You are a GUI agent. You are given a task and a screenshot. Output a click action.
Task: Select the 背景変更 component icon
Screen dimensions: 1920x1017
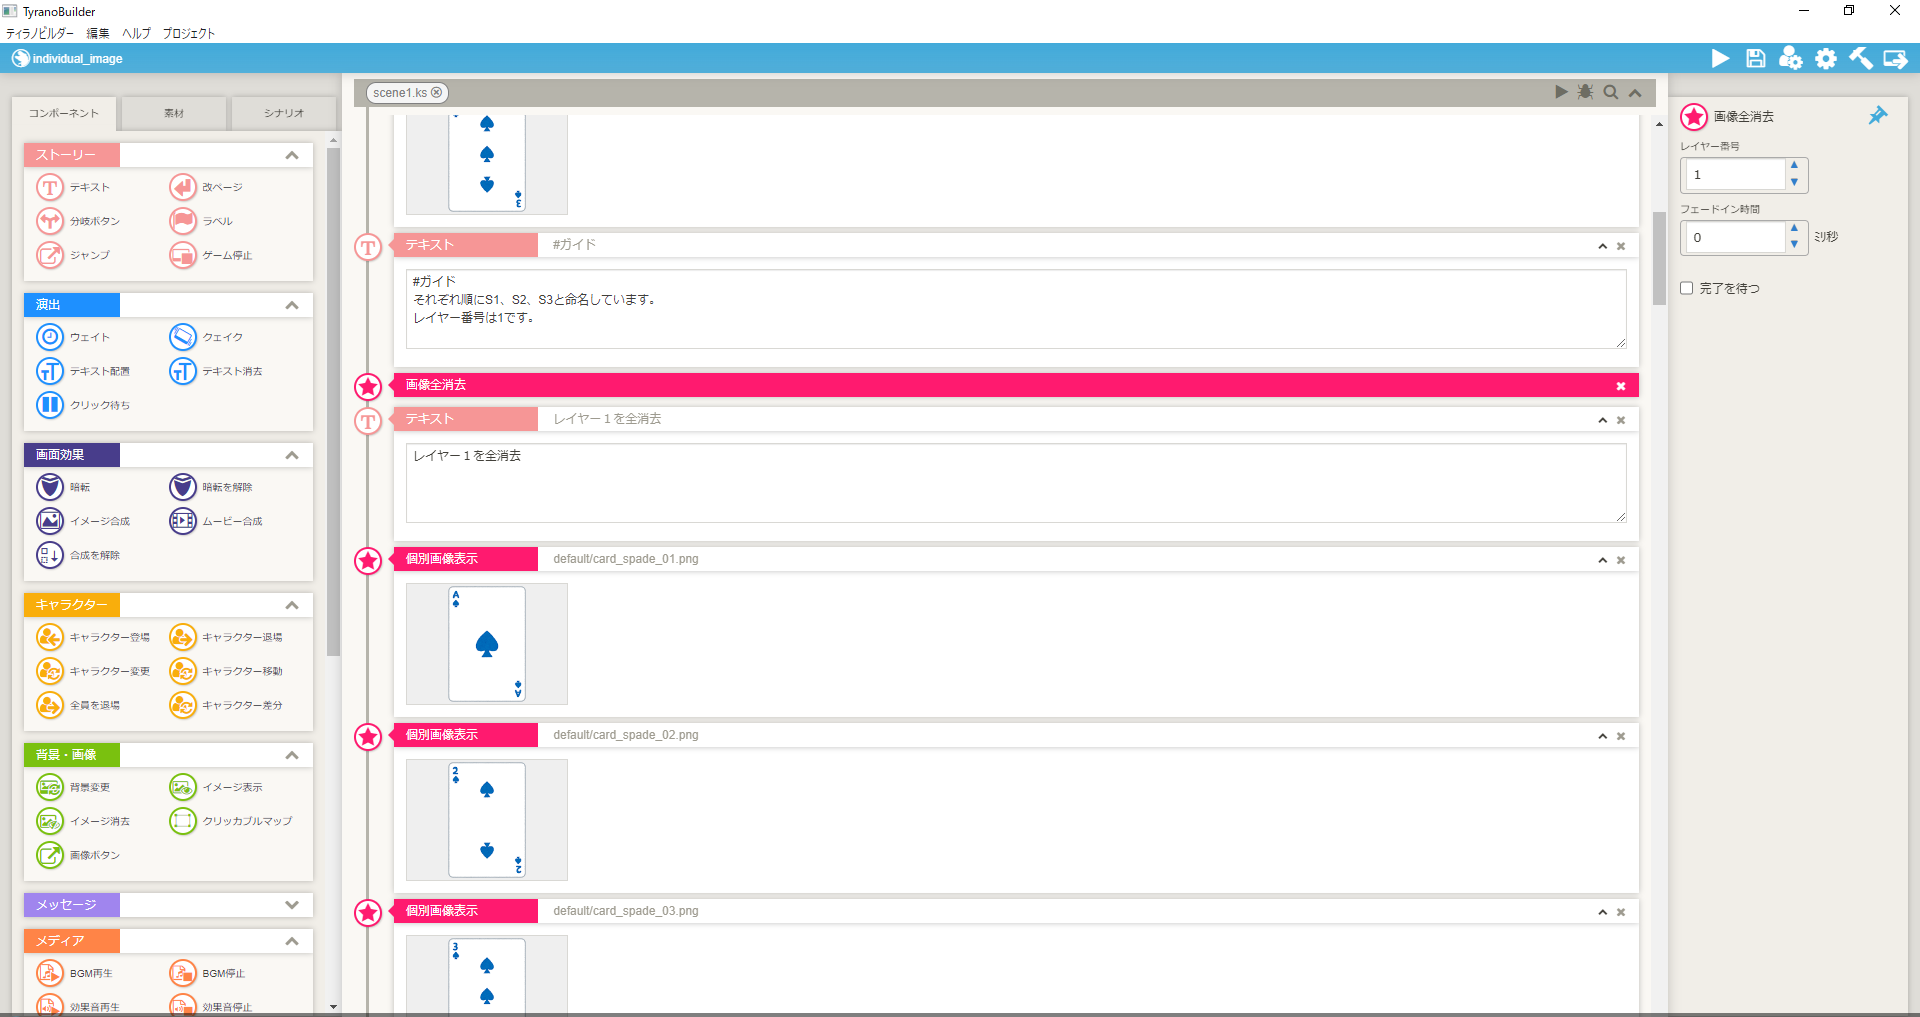50,787
